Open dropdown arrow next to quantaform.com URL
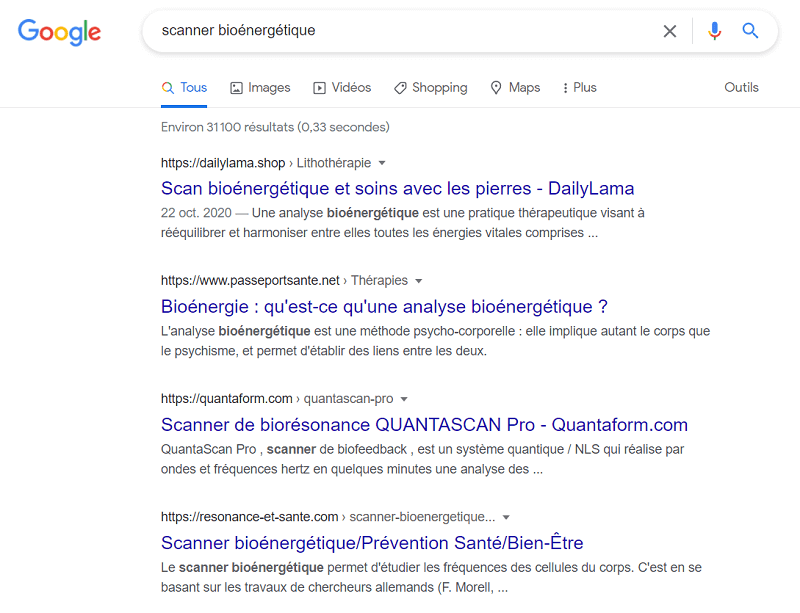Image resolution: width=800 pixels, height=613 pixels. 404,399
